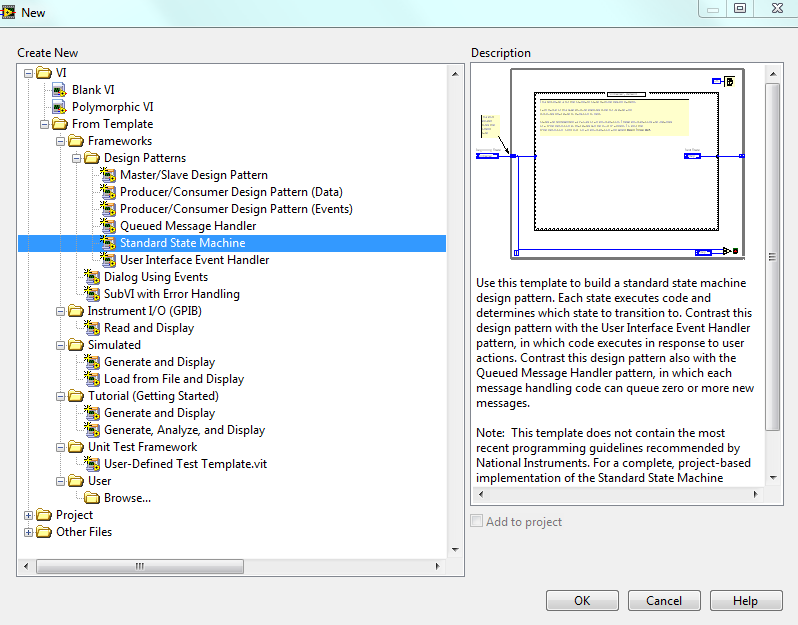Click tree scroll down arrow
This screenshot has height=625, width=798.
point(455,550)
